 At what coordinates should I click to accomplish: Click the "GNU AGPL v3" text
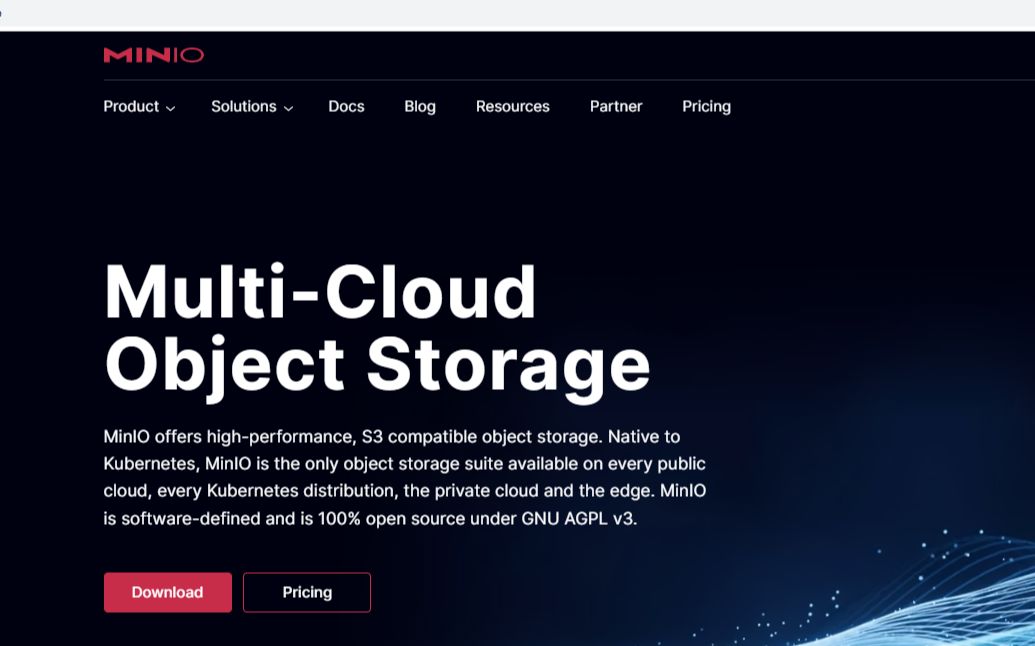click(578, 519)
